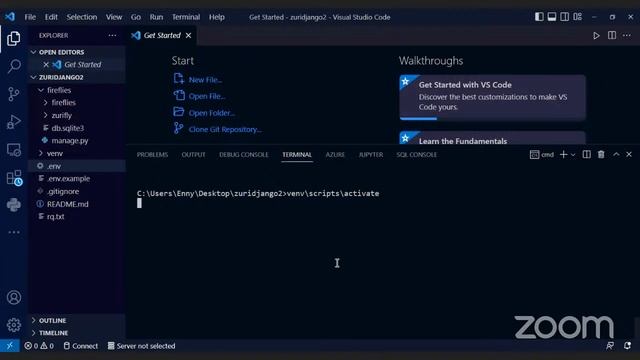Open editor More Actions ellipsis

627,36
